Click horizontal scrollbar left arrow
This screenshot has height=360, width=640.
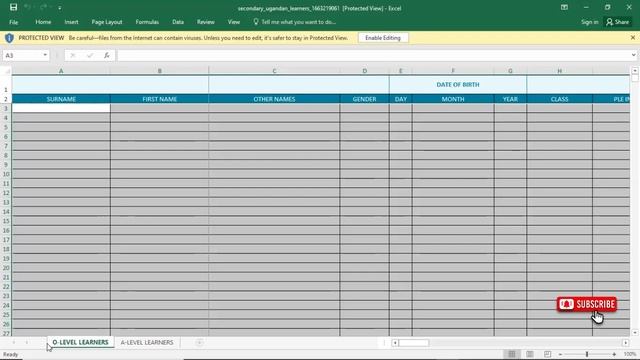click(x=395, y=343)
